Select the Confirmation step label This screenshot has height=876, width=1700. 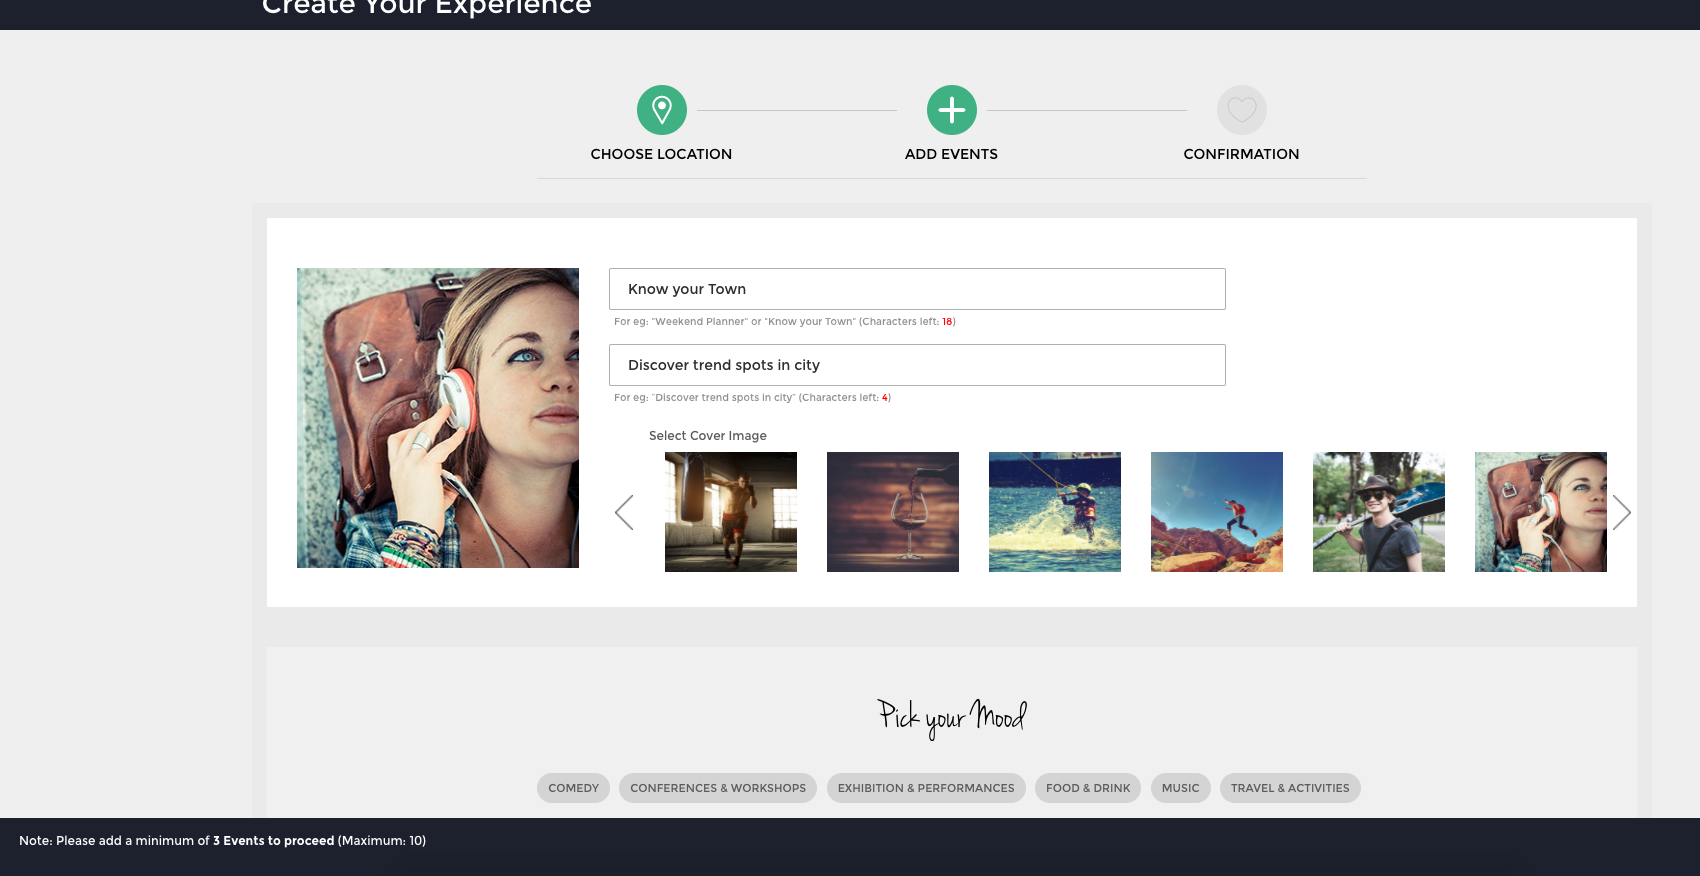1241,154
